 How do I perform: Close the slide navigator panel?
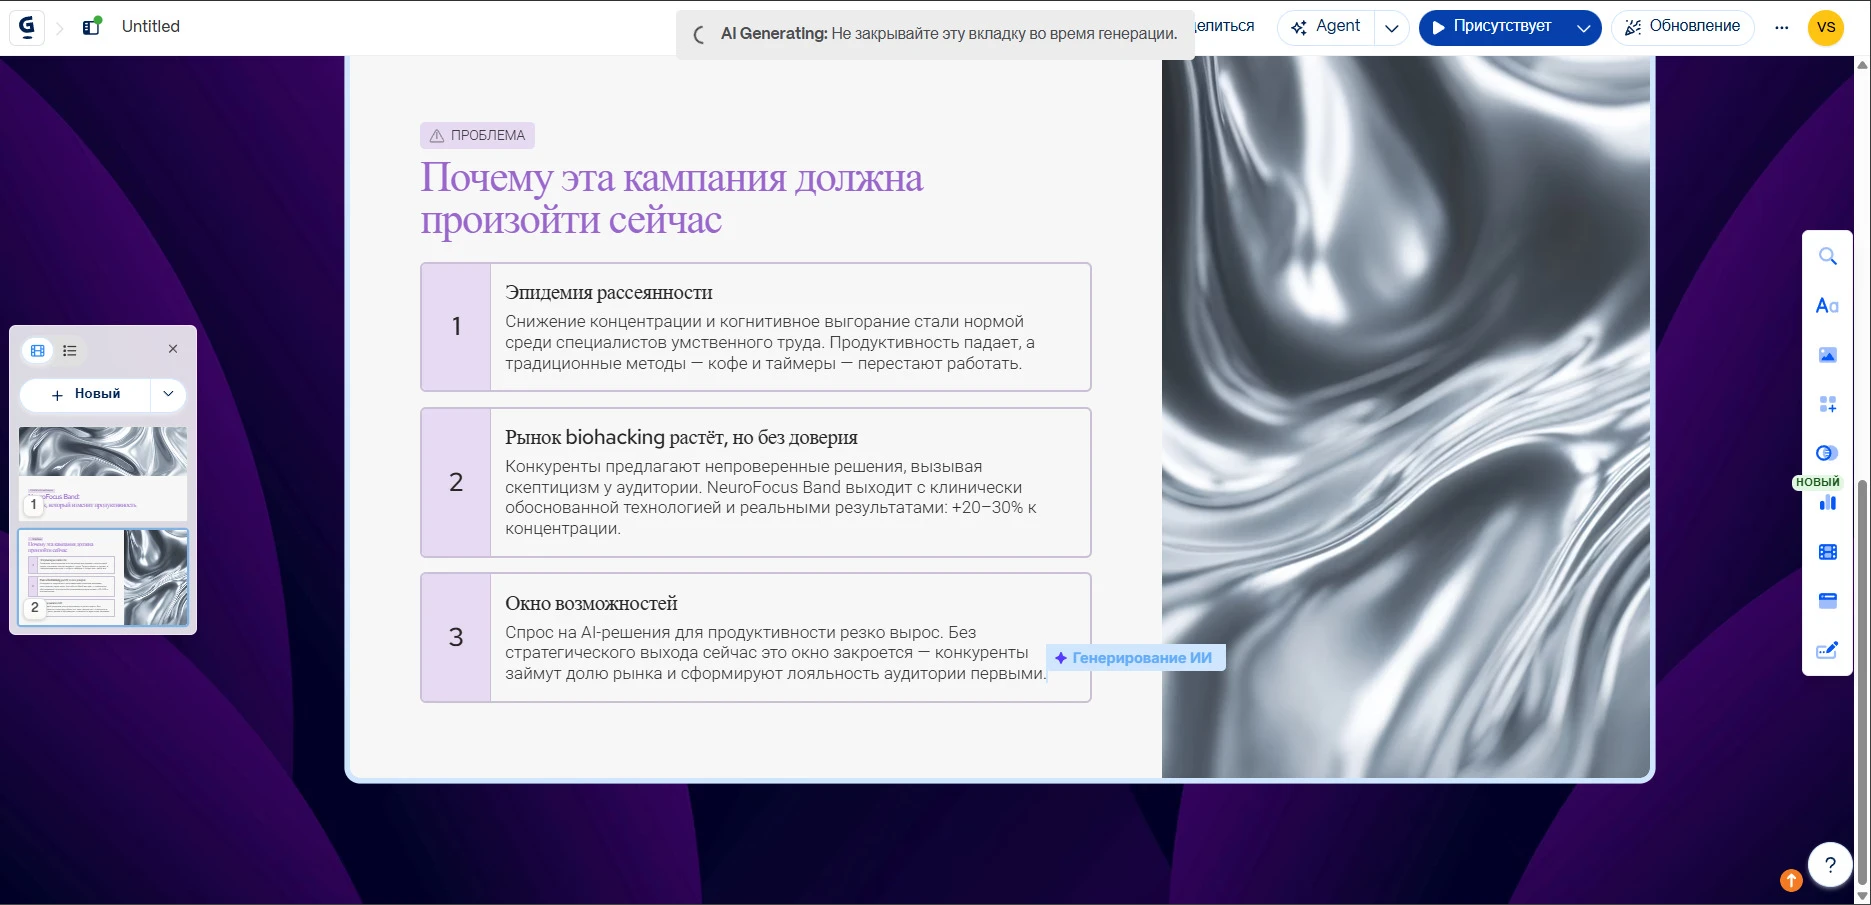pos(173,349)
